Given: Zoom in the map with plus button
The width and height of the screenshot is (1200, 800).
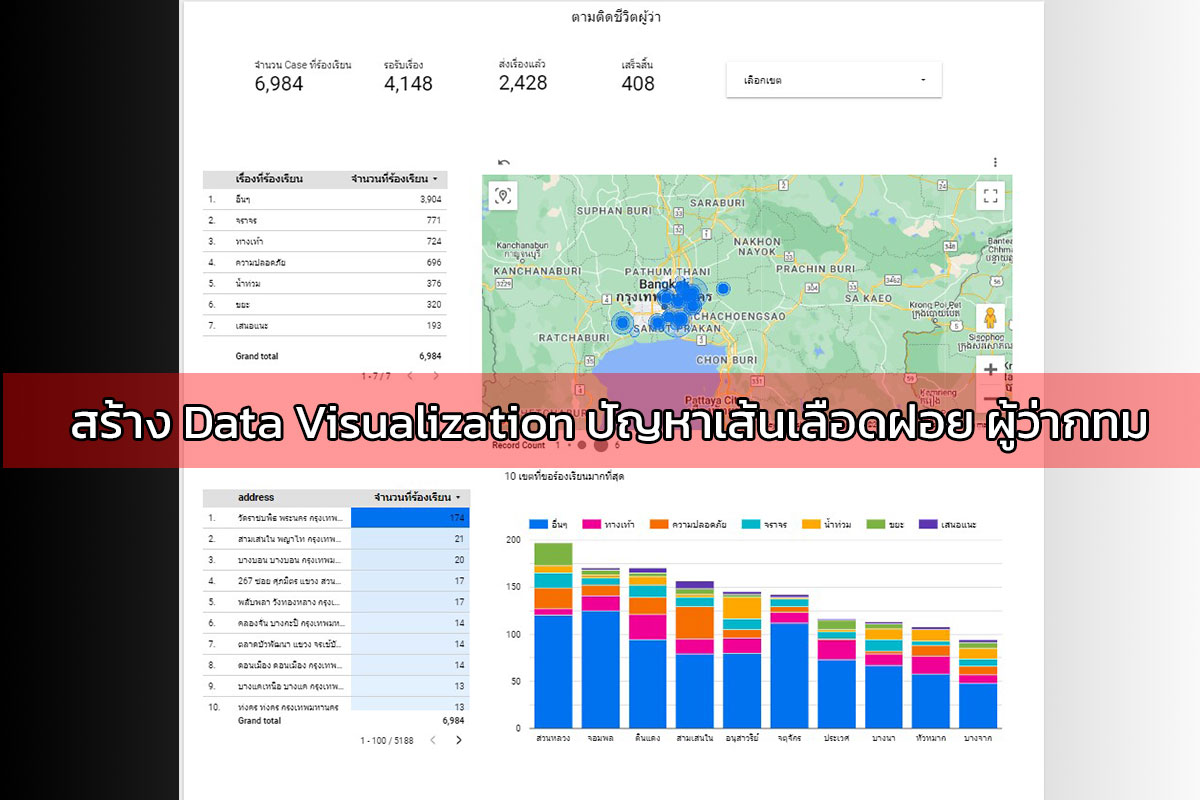Looking at the screenshot, I should [x=990, y=369].
